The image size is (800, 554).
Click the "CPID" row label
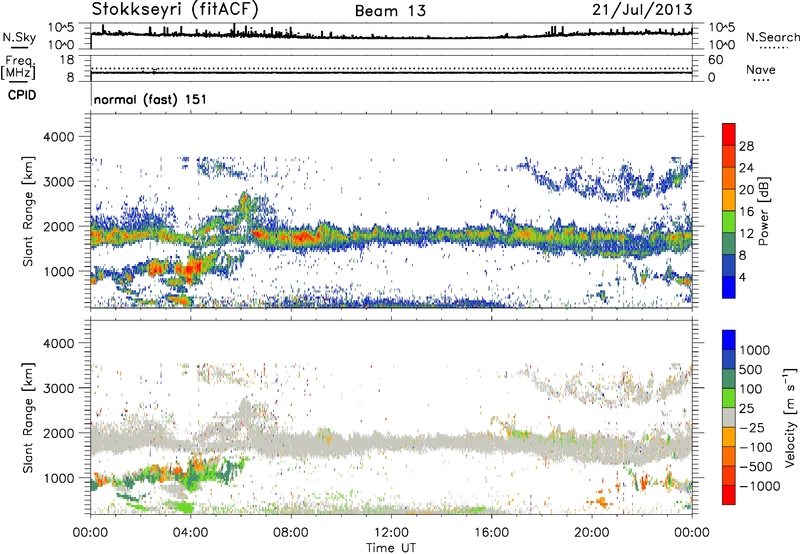(x=22, y=95)
